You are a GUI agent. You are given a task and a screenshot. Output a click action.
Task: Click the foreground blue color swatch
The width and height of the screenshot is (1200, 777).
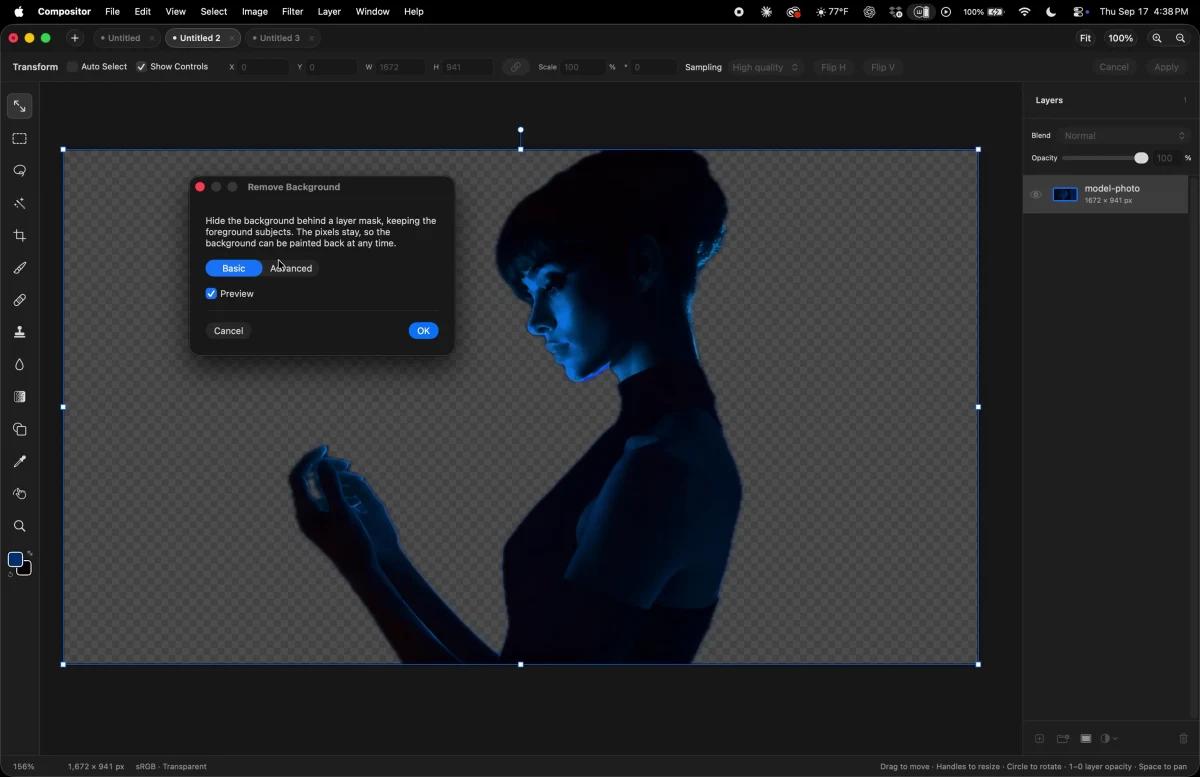coord(15,560)
